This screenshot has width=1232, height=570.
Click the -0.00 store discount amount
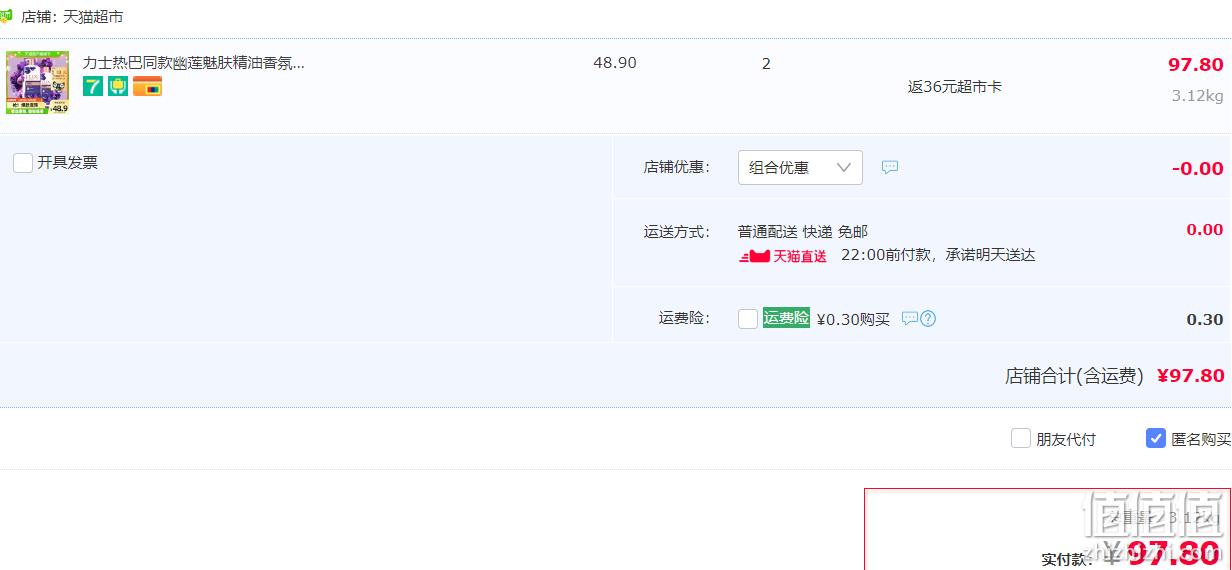tap(1198, 169)
